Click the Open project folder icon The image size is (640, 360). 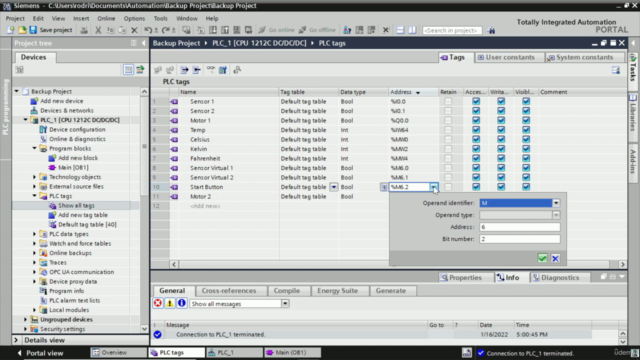tap(22, 30)
